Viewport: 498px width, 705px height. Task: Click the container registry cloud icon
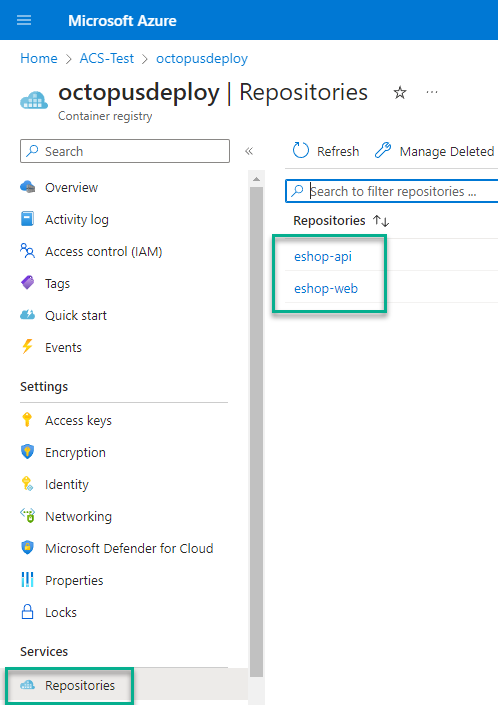click(34, 100)
